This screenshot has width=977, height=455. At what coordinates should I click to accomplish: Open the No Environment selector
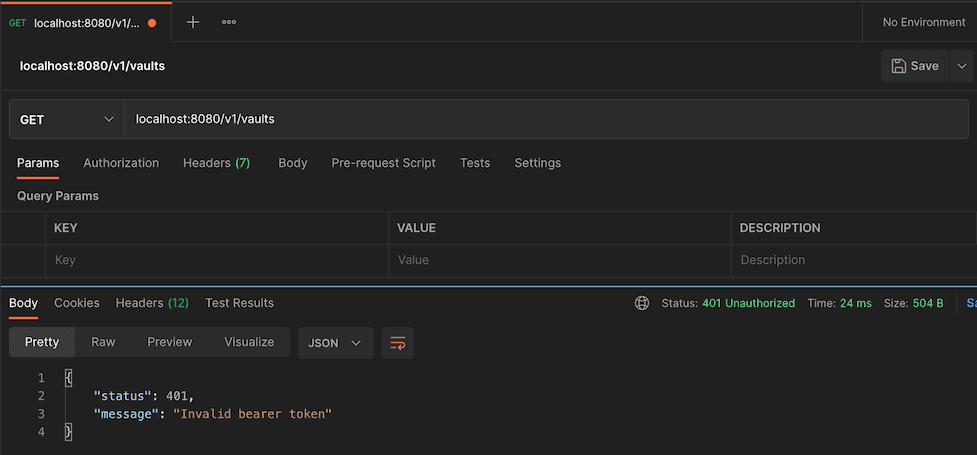[923, 22]
